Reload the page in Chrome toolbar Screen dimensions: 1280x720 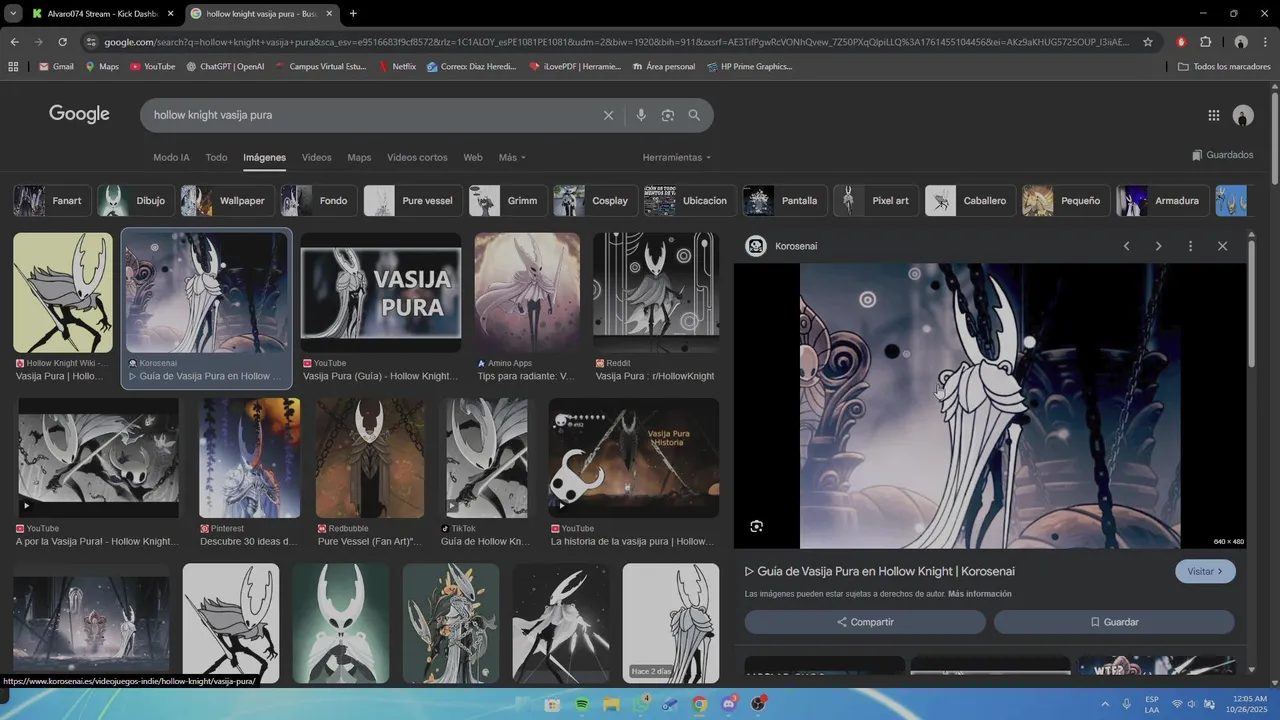(x=62, y=42)
